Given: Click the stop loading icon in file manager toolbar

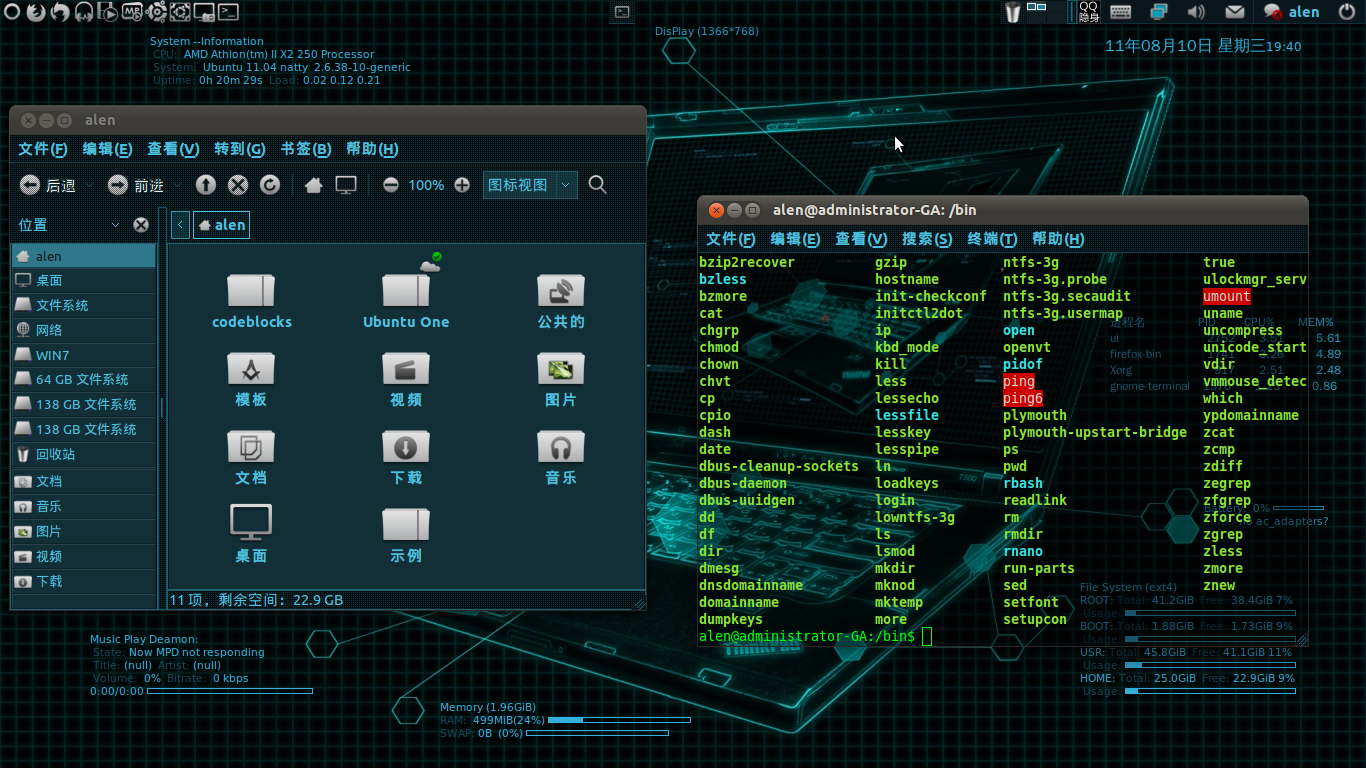Looking at the screenshot, I should [238, 185].
